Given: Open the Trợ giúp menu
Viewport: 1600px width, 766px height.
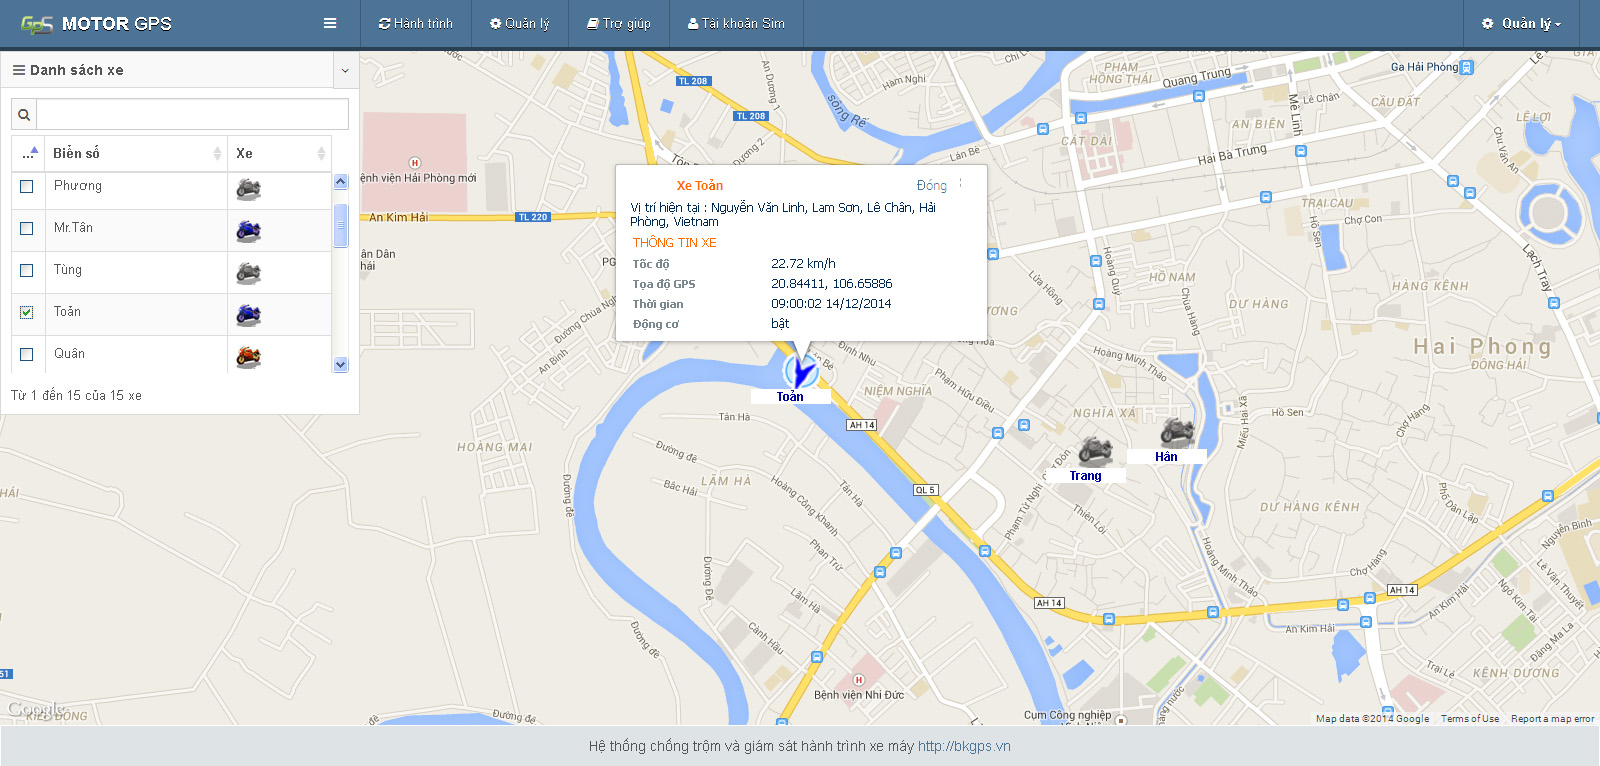Looking at the screenshot, I should click(x=618, y=23).
